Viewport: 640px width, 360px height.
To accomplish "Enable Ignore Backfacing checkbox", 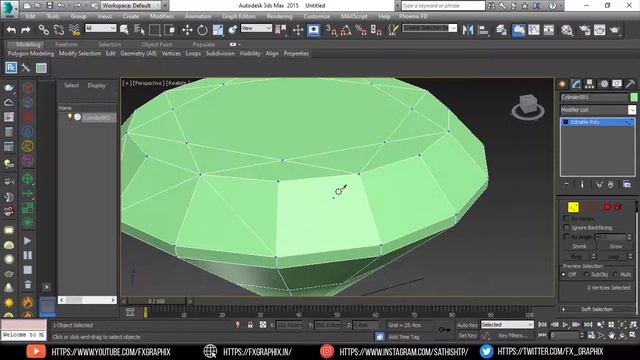I will [x=566, y=227].
